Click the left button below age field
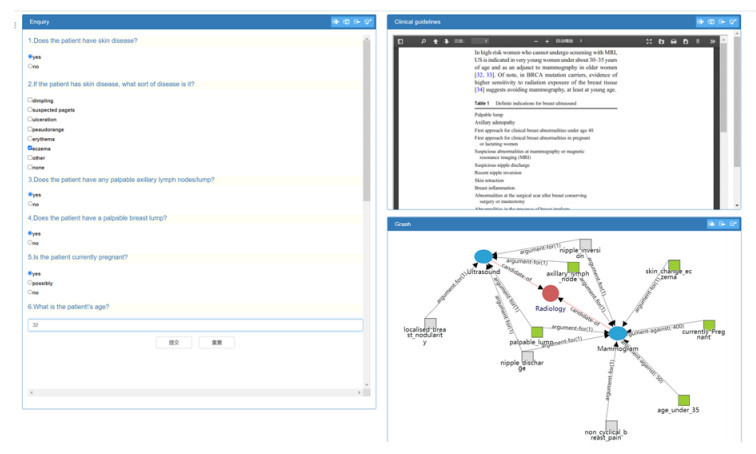756x454 pixels. [174, 342]
